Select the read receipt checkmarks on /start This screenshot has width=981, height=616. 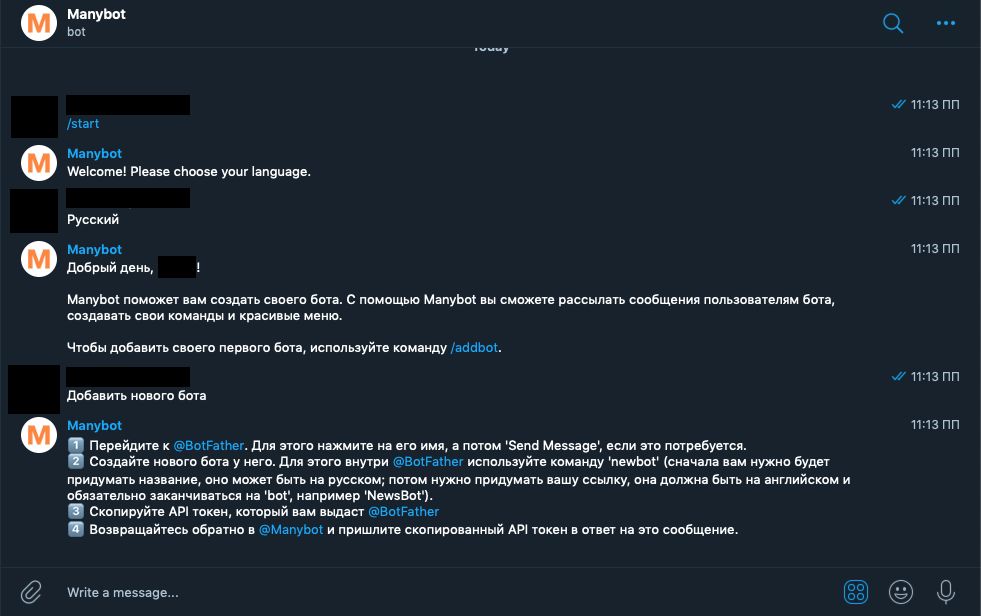tap(897, 104)
